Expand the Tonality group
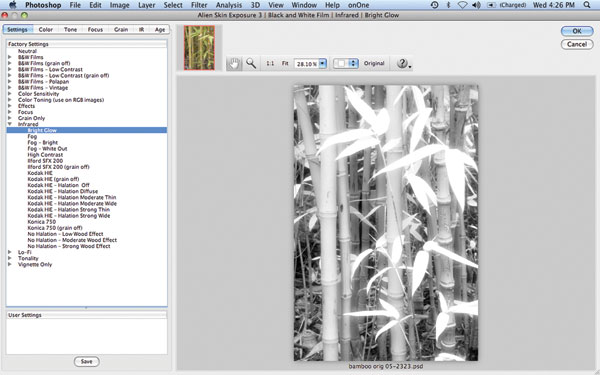This screenshot has width=600, height=375. [x=10, y=258]
